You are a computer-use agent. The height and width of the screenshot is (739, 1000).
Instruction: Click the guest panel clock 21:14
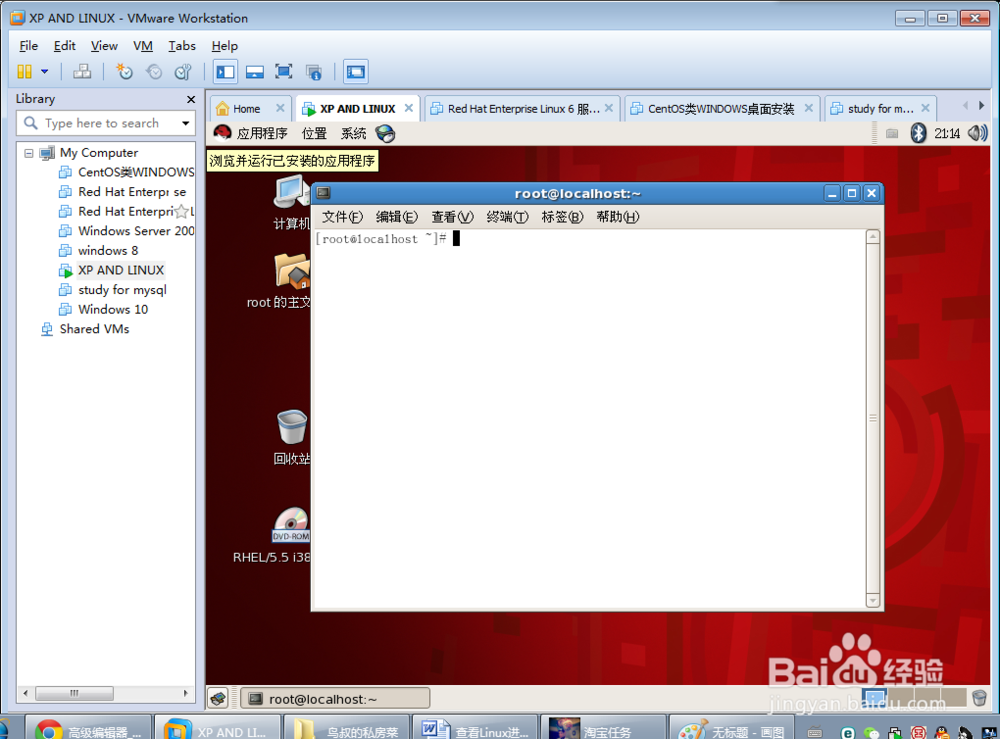tap(946, 133)
